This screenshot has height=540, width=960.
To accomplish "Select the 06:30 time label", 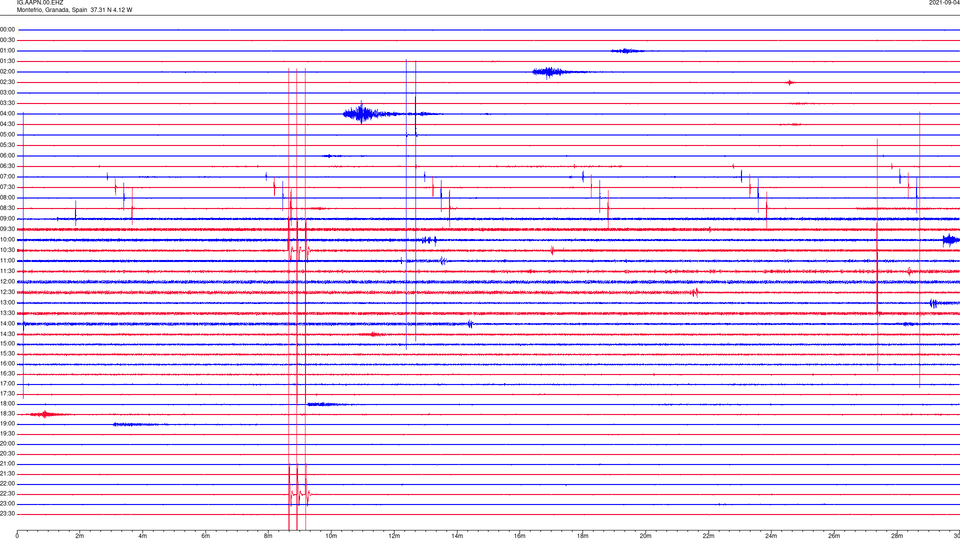I will [x=7, y=166].
